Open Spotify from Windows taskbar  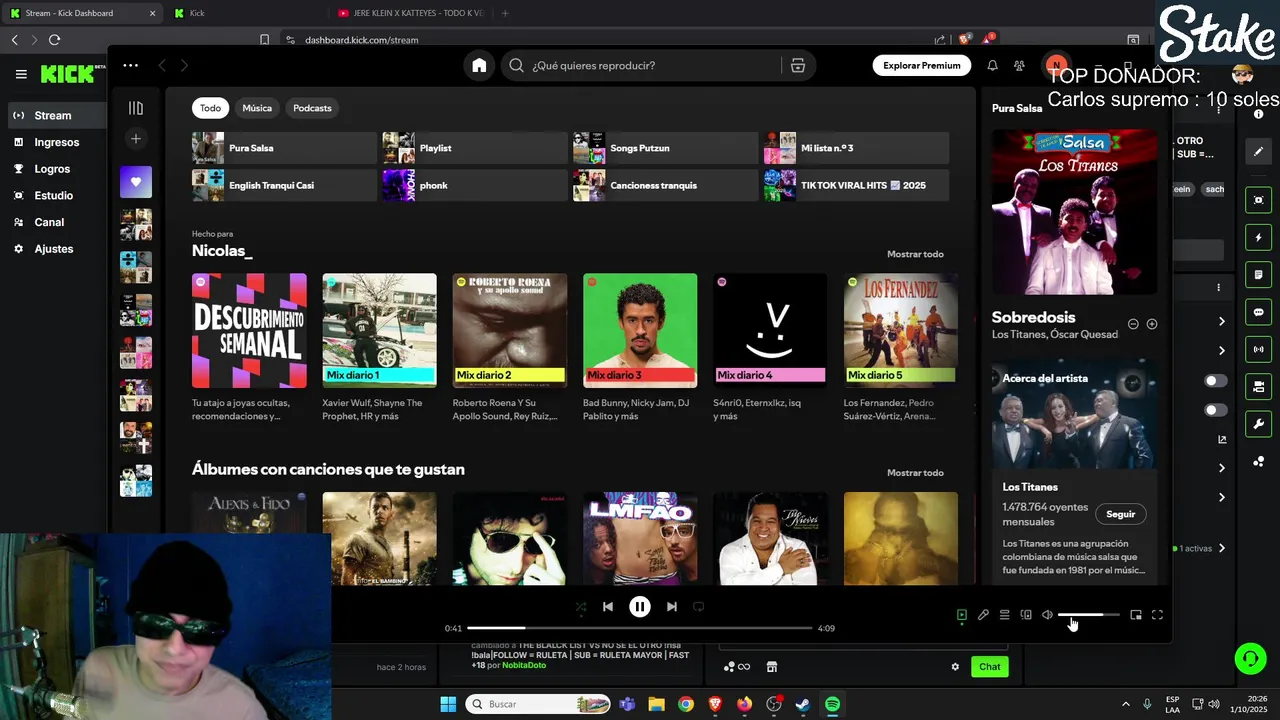coord(832,704)
